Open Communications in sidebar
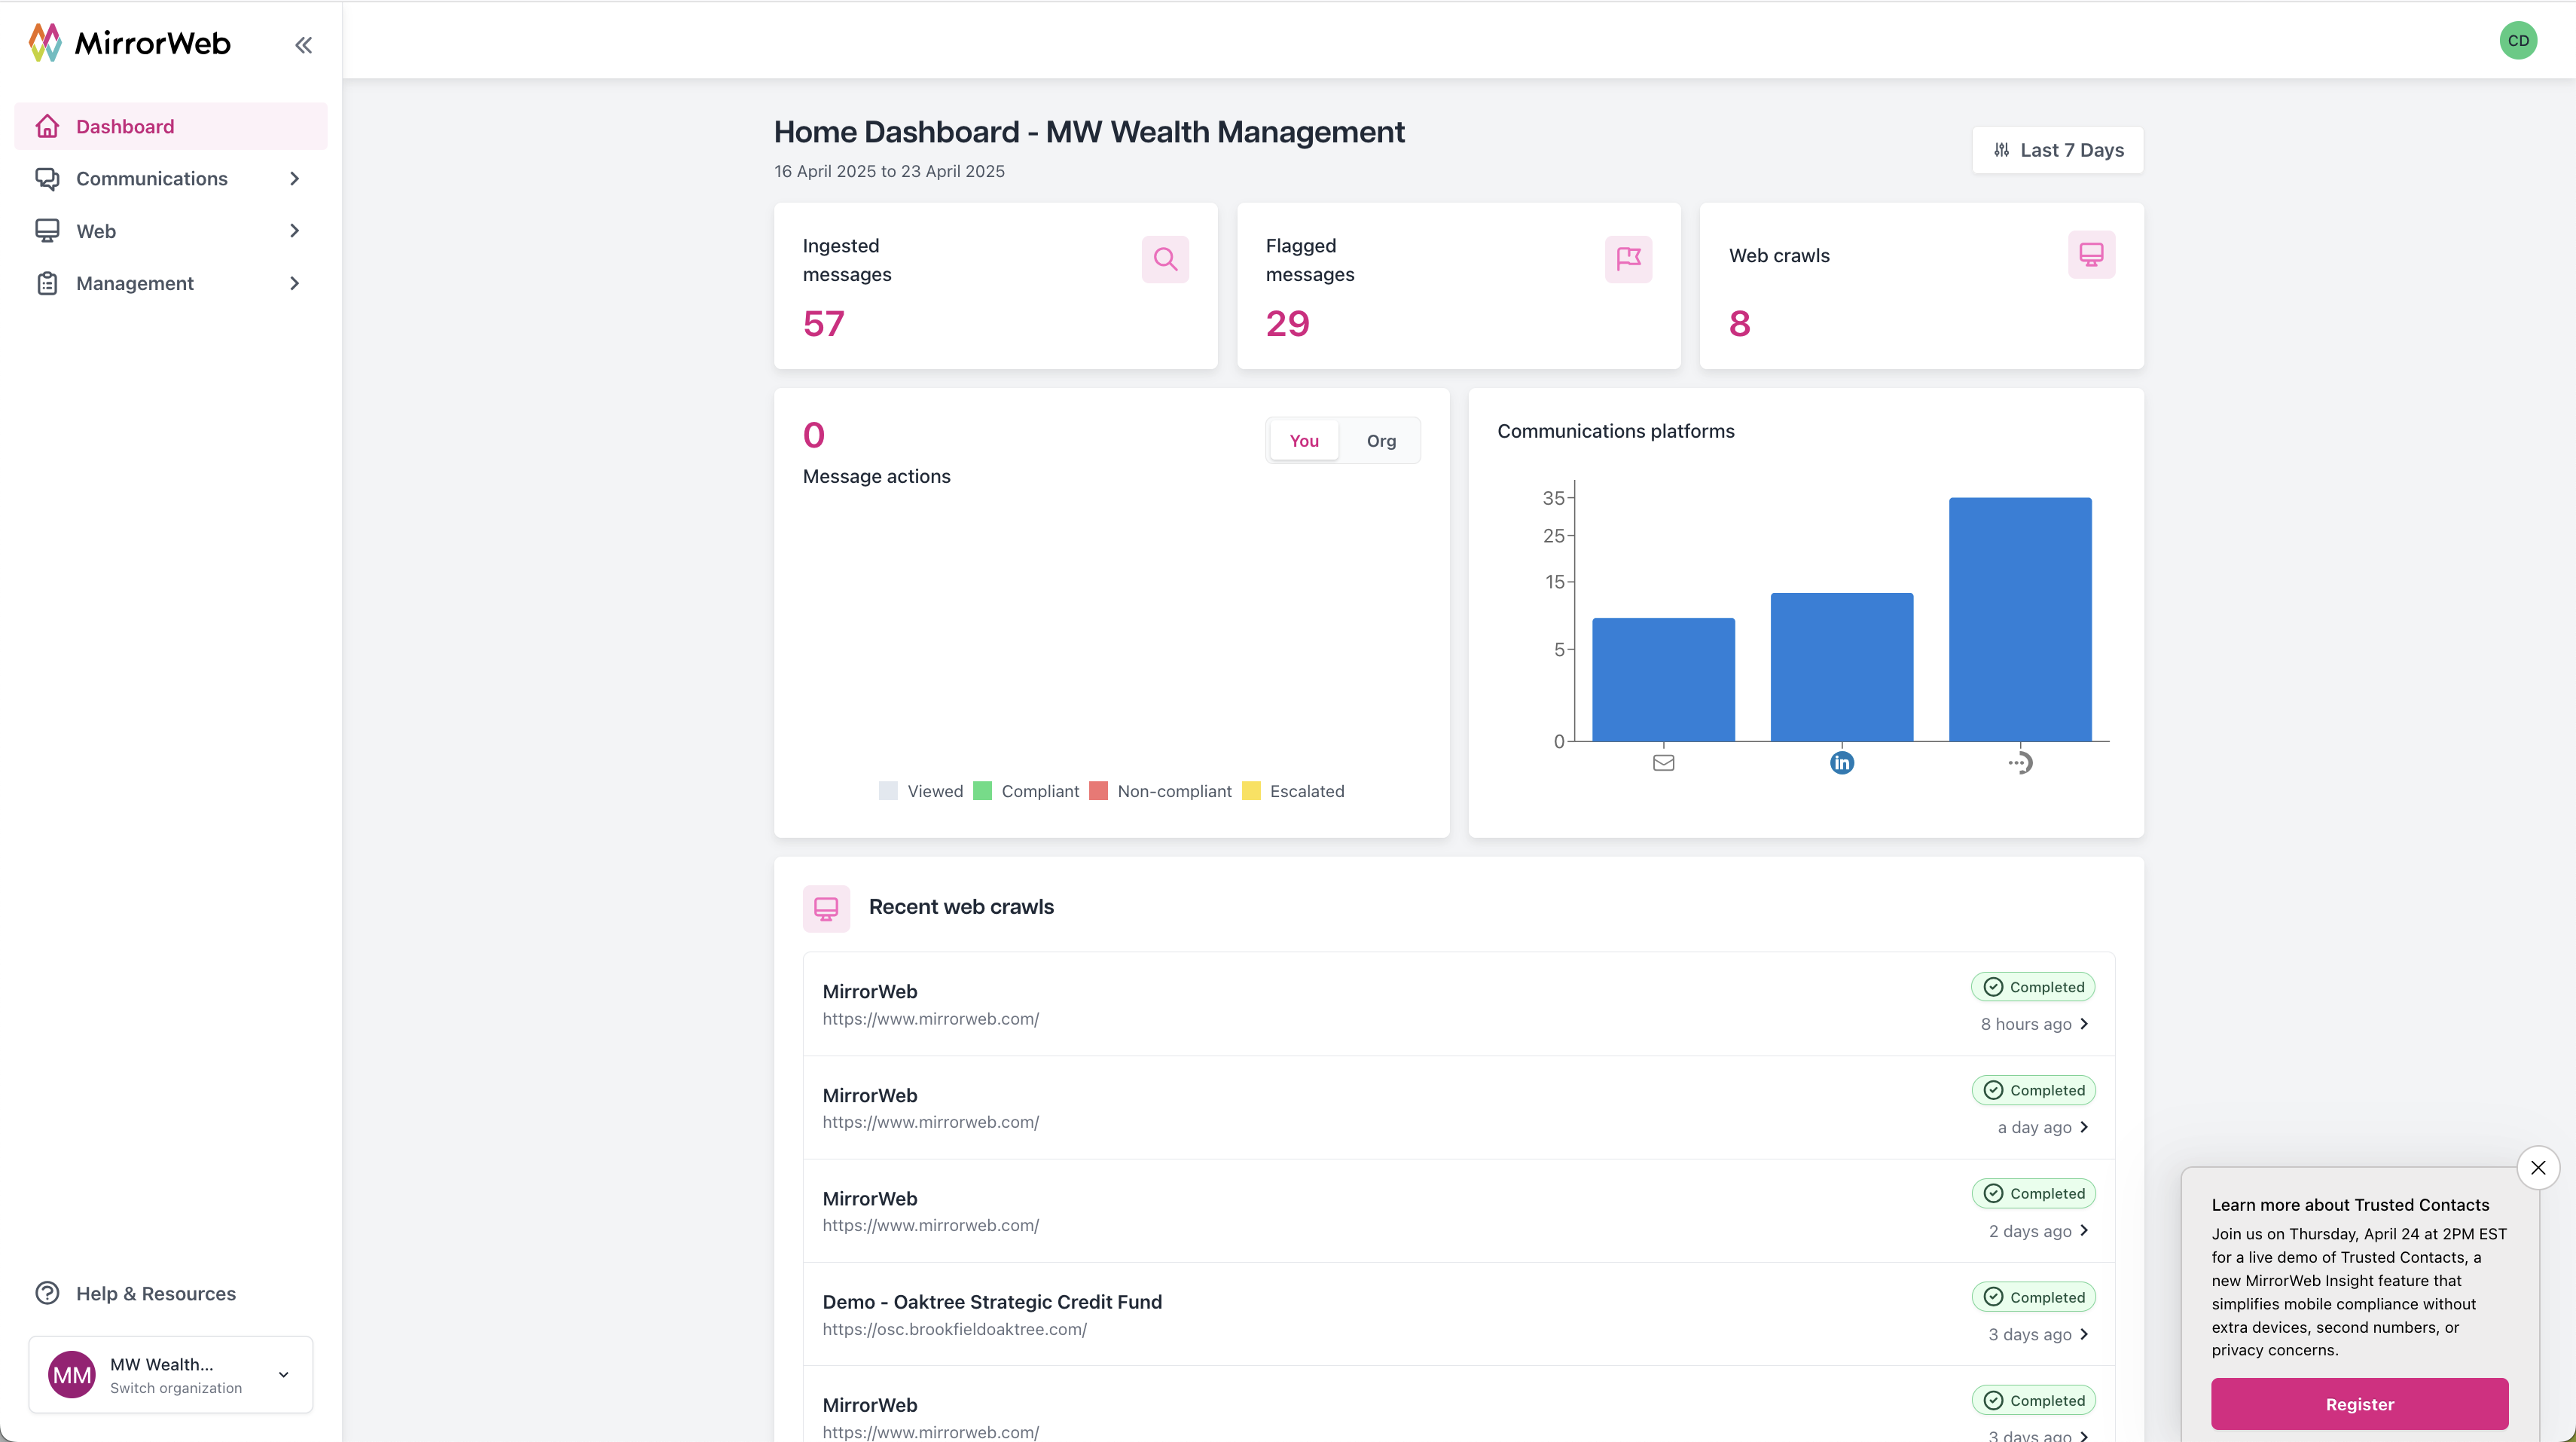Image resolution: width=2576 pixels, height=1442 pixels. (171, 178)
